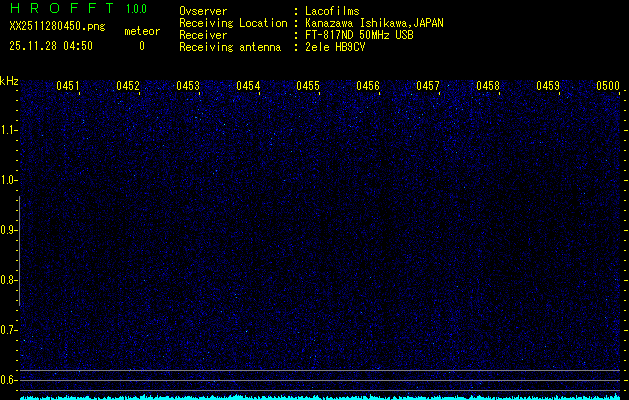Screen dimensions: 629x400
Task: Click the HROFFT title text
Action: point(60,10)
